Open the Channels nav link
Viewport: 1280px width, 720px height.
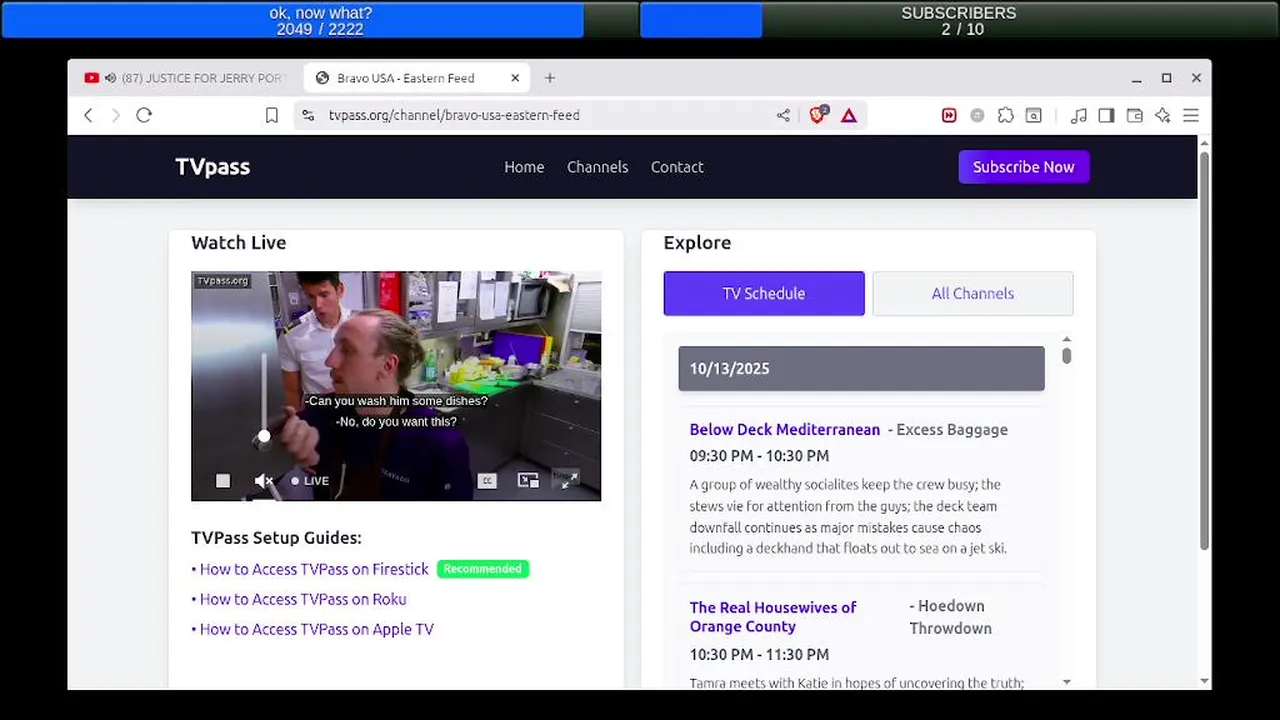[x=598, y=167]
